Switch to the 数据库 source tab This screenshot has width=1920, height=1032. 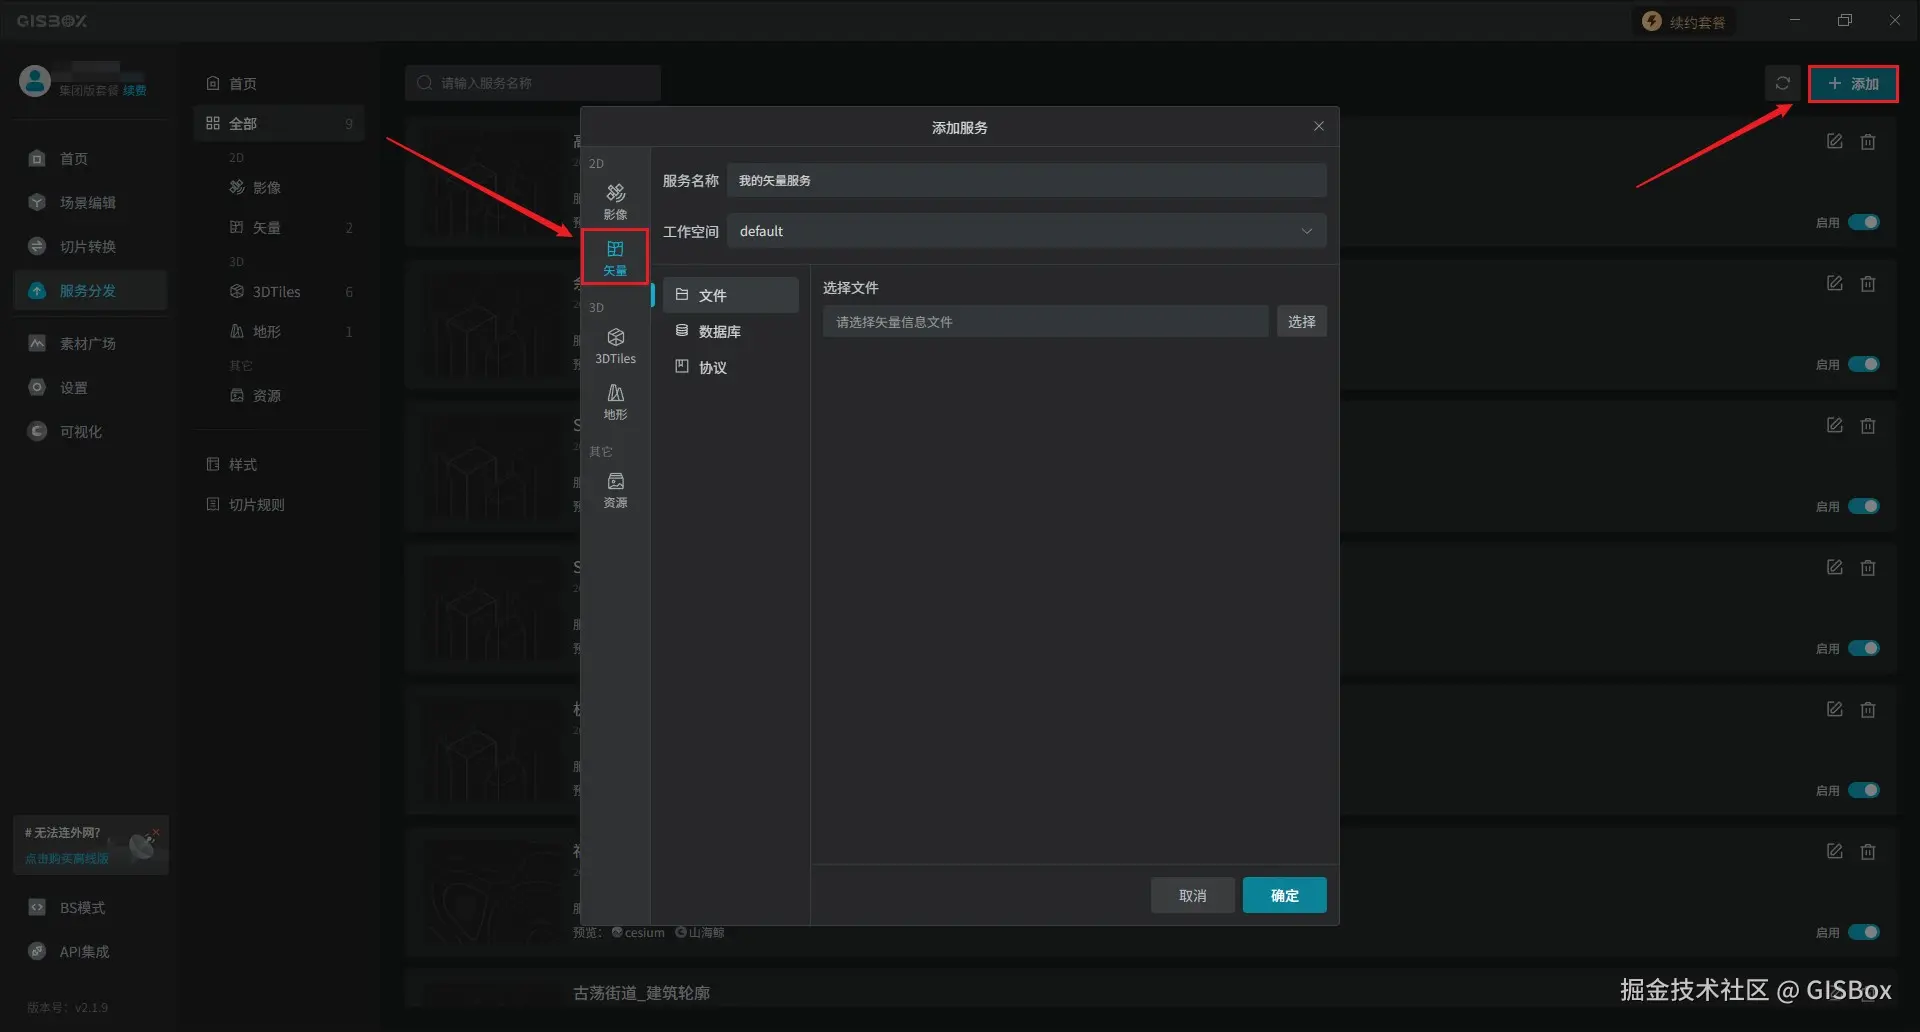pos(730,331)
